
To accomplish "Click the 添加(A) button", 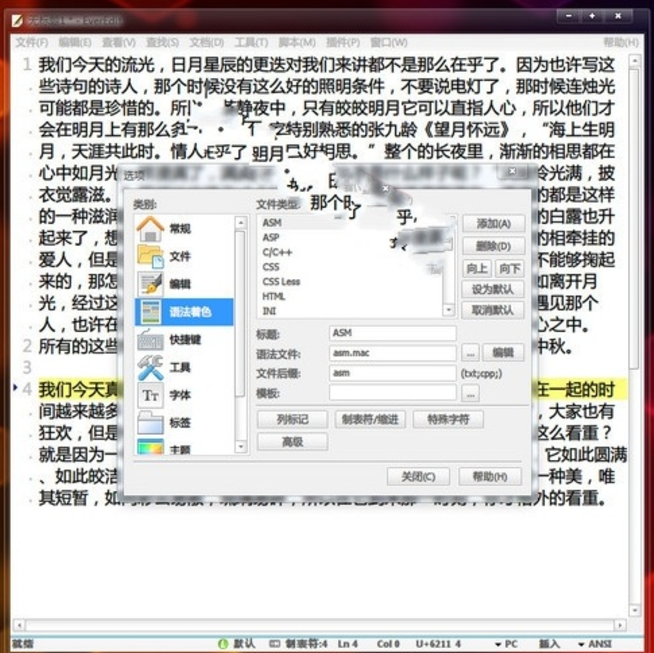I will tap(493, 224).
